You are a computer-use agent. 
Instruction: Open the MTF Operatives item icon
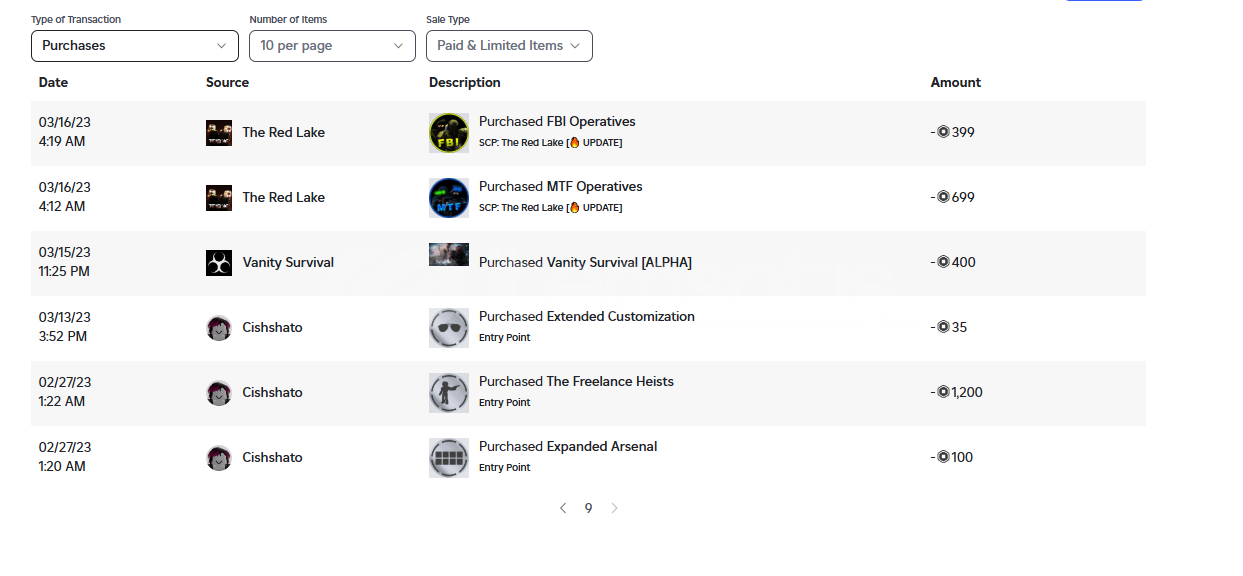pos(449,198)
